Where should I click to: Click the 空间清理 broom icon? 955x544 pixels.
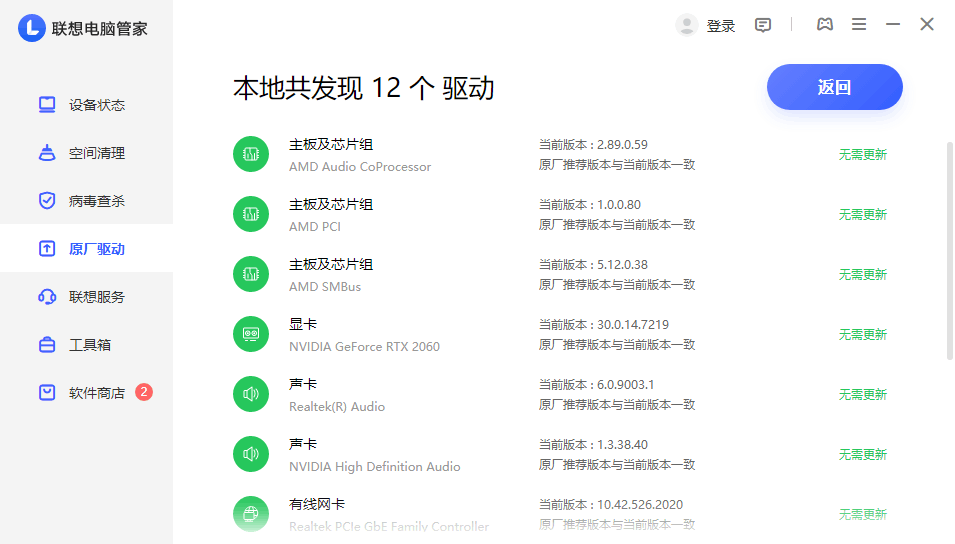(x=47, y=153)
